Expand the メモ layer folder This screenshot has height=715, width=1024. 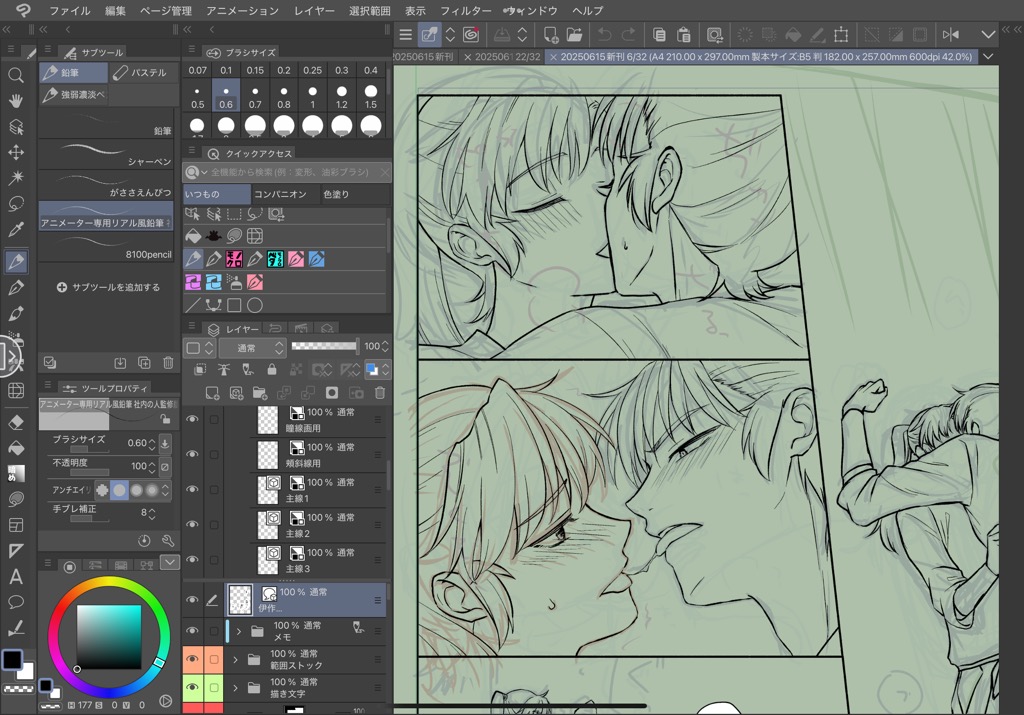coord(239,632)
